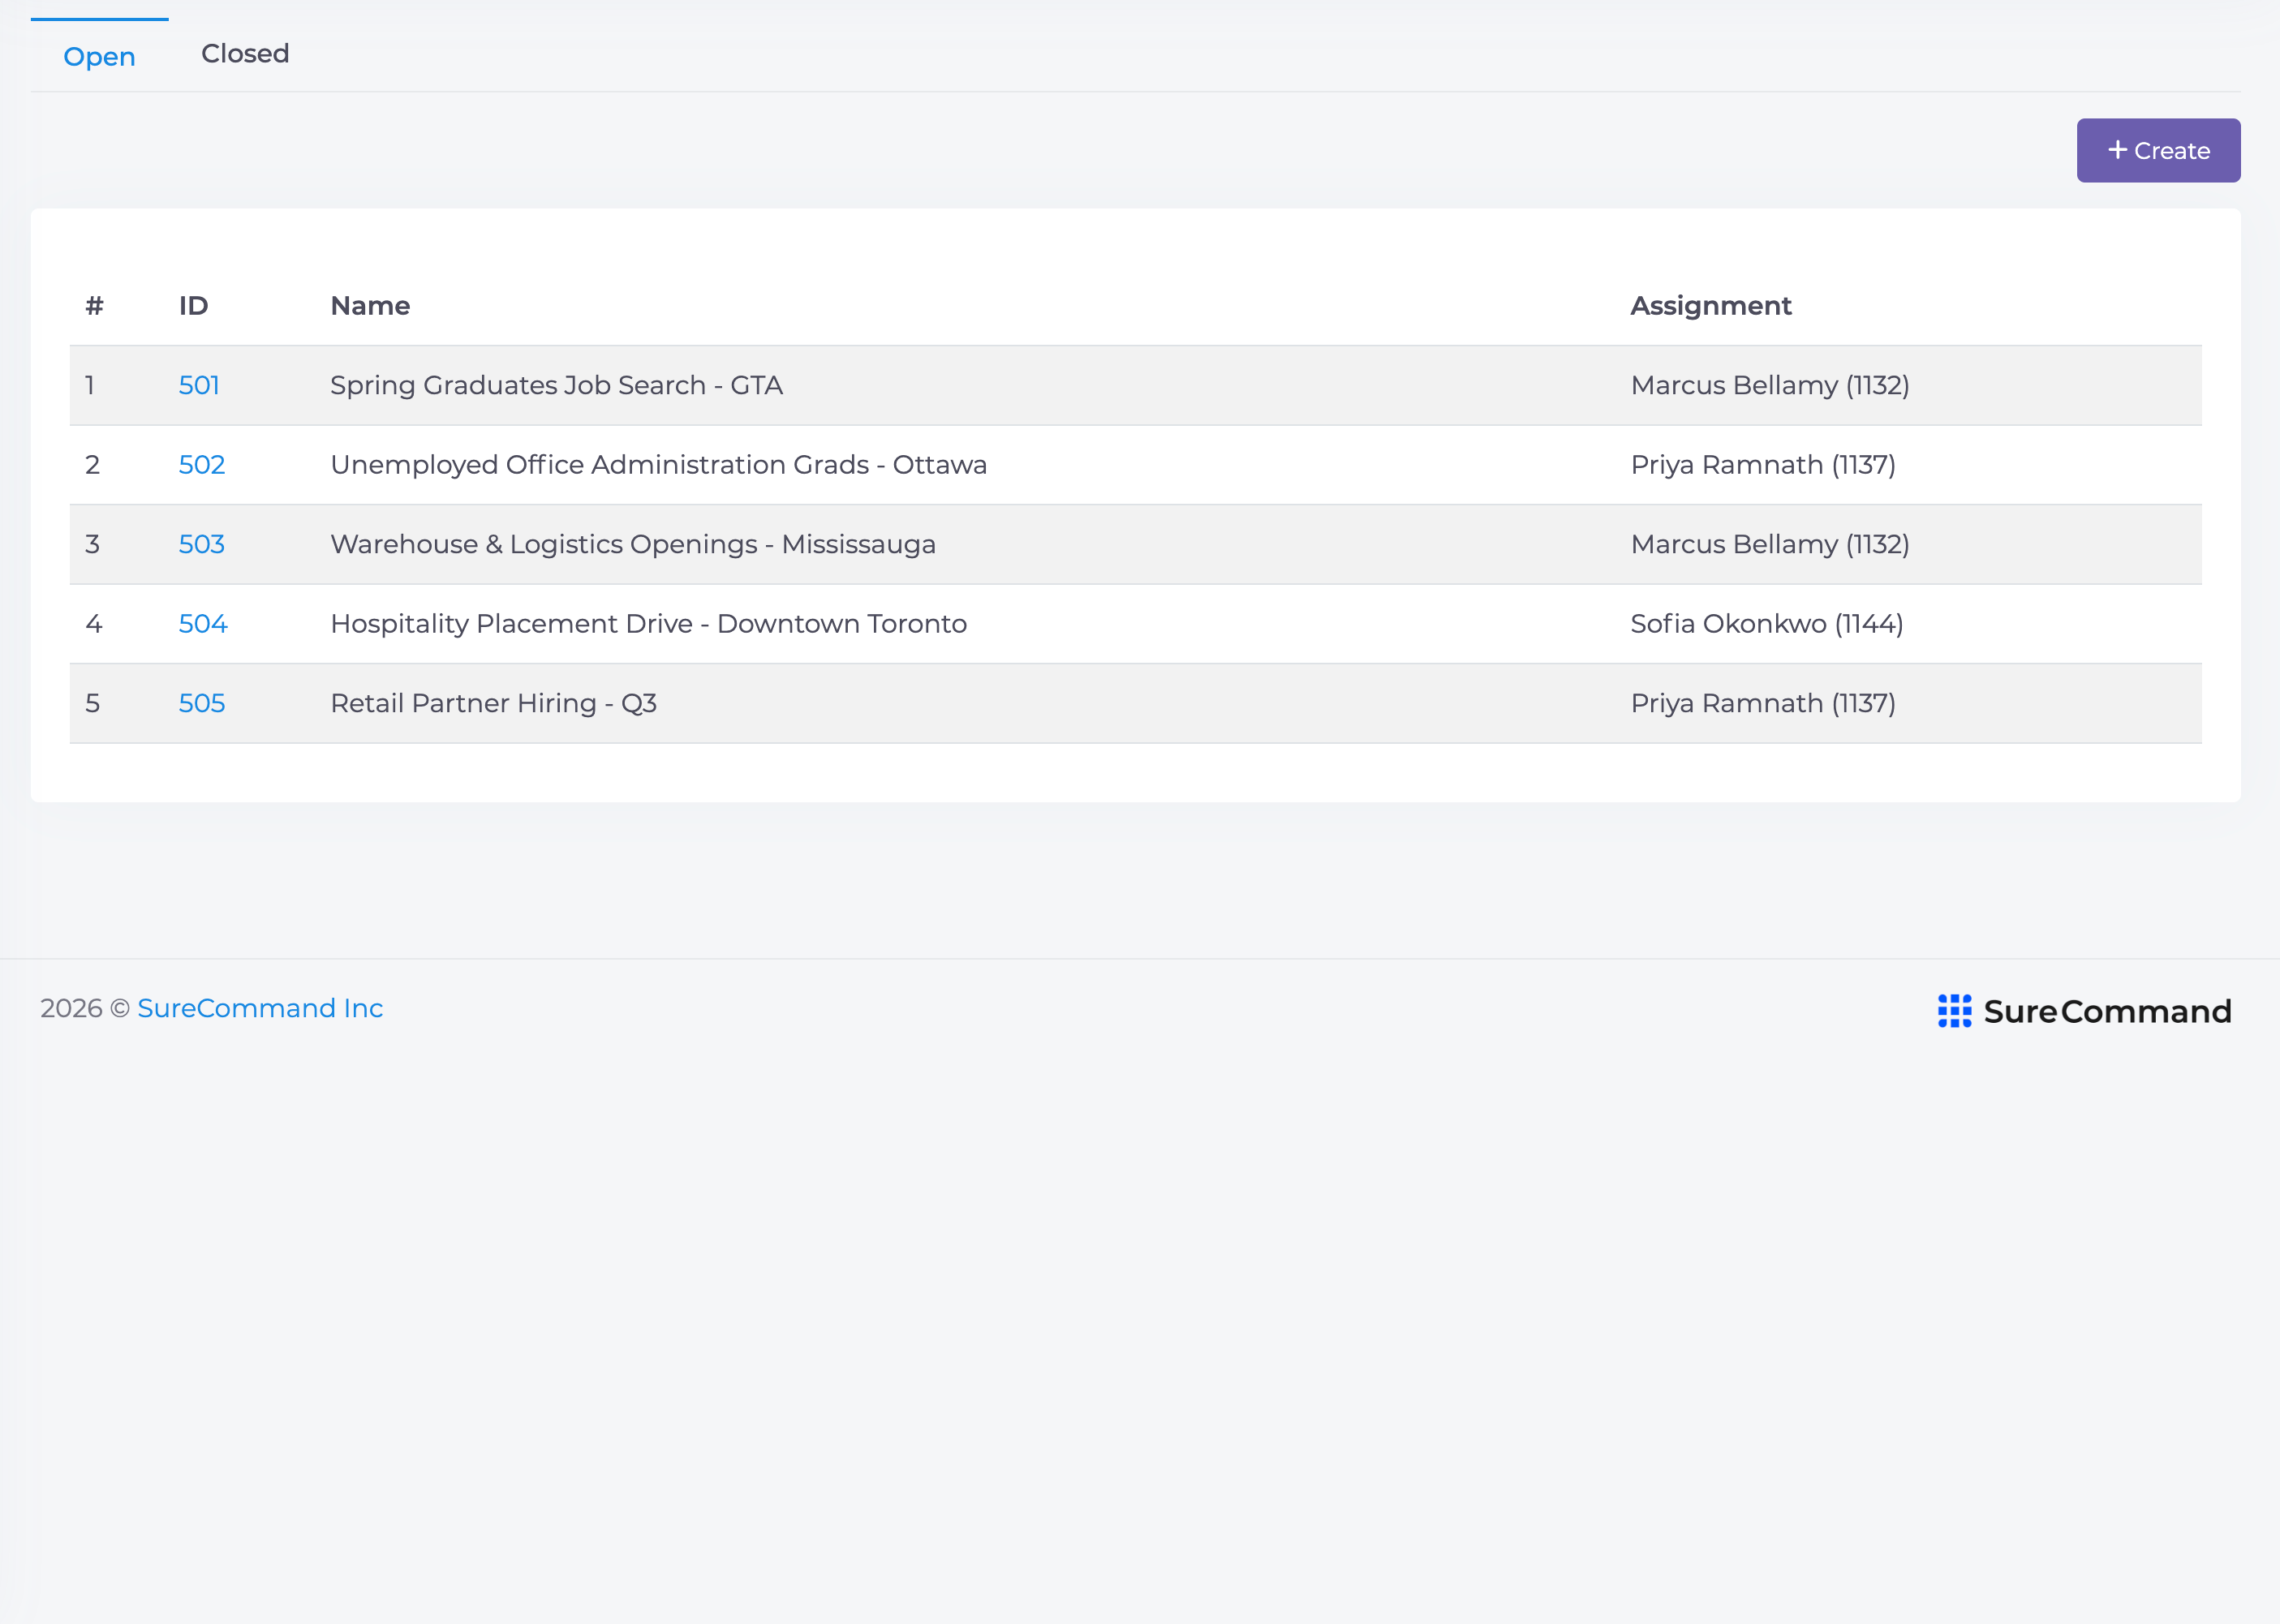
Task: Open campaign ID 501 link
Action: pos(199,385)
